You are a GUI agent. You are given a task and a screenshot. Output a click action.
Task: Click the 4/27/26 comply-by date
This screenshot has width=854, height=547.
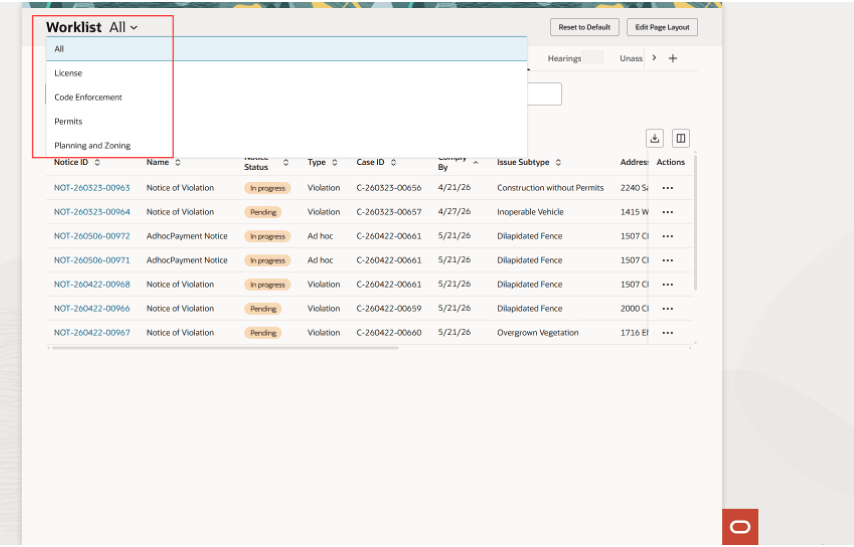454,211
